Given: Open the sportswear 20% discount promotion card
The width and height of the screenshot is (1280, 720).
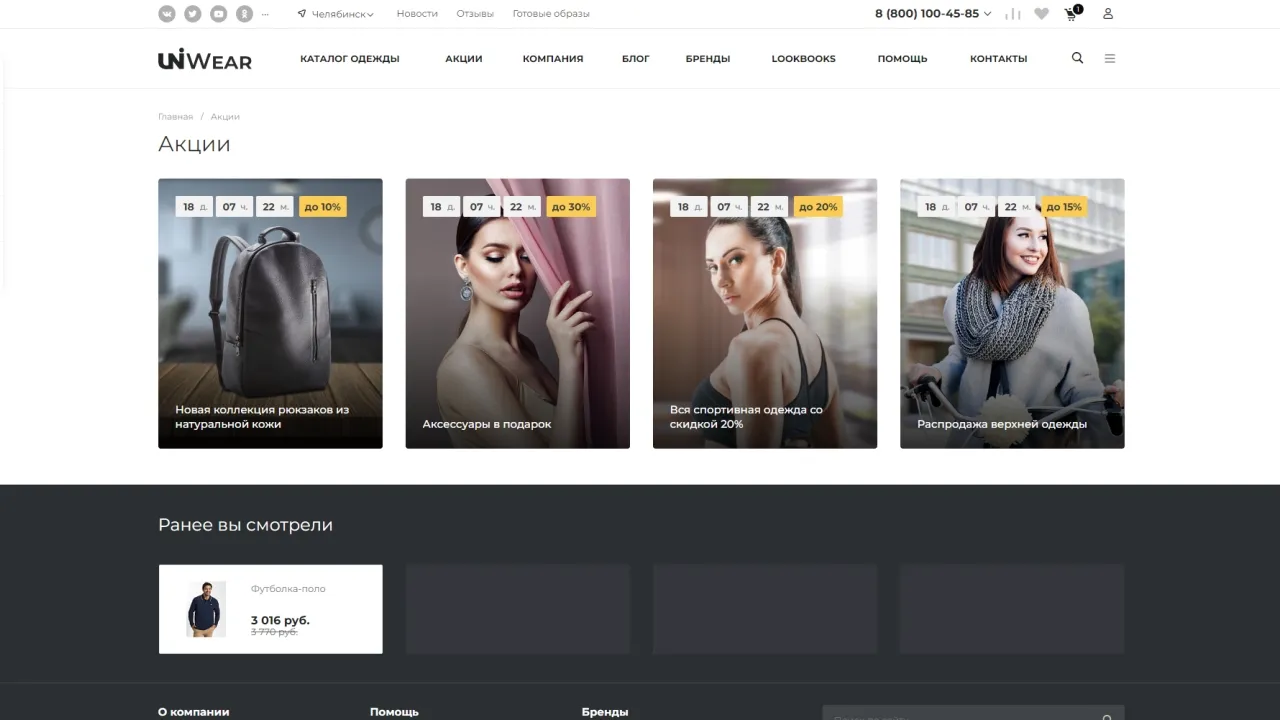Looking at the screenshot, I should 765,313.
